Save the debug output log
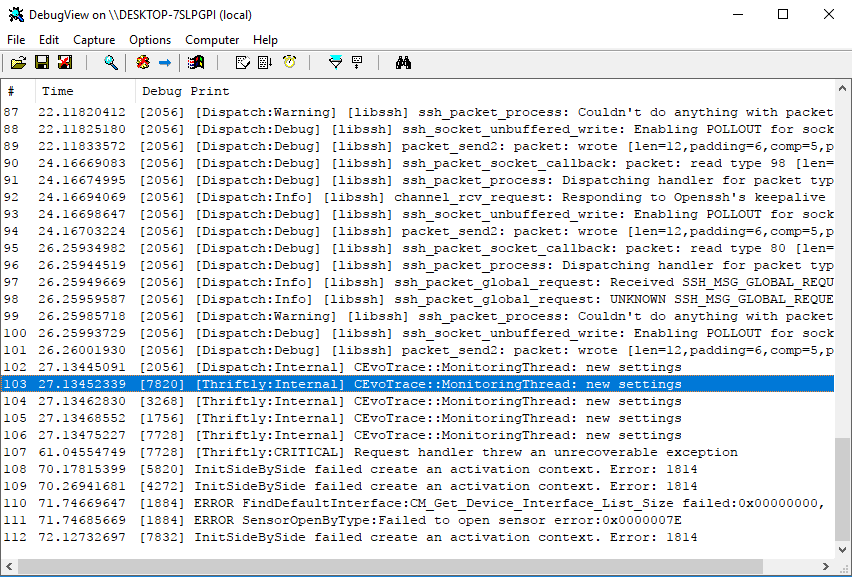Viewport: 852px width, 577px height. click(42, 61)
